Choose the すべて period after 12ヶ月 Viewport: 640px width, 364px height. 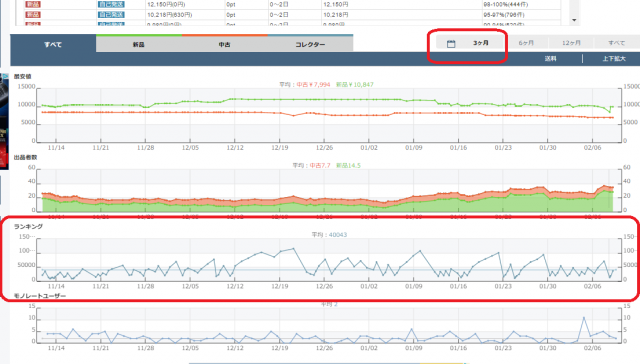616,43
